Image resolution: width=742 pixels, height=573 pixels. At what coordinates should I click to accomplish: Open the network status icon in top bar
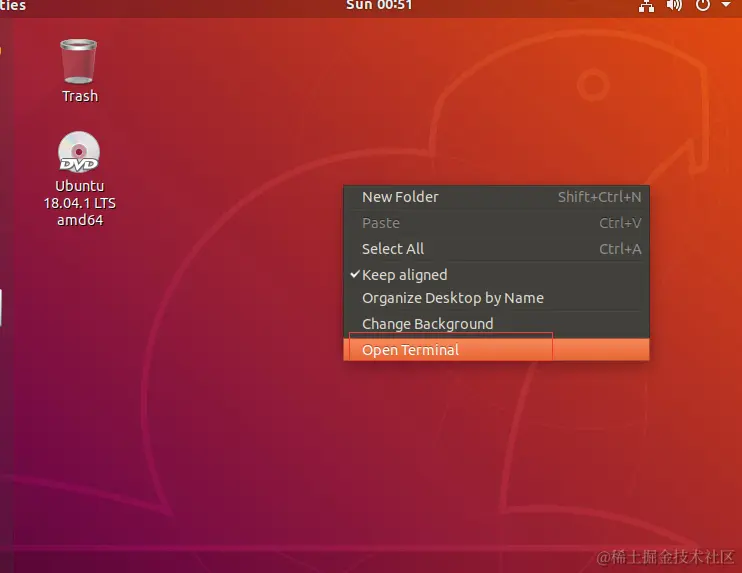(x=646, y=6)
